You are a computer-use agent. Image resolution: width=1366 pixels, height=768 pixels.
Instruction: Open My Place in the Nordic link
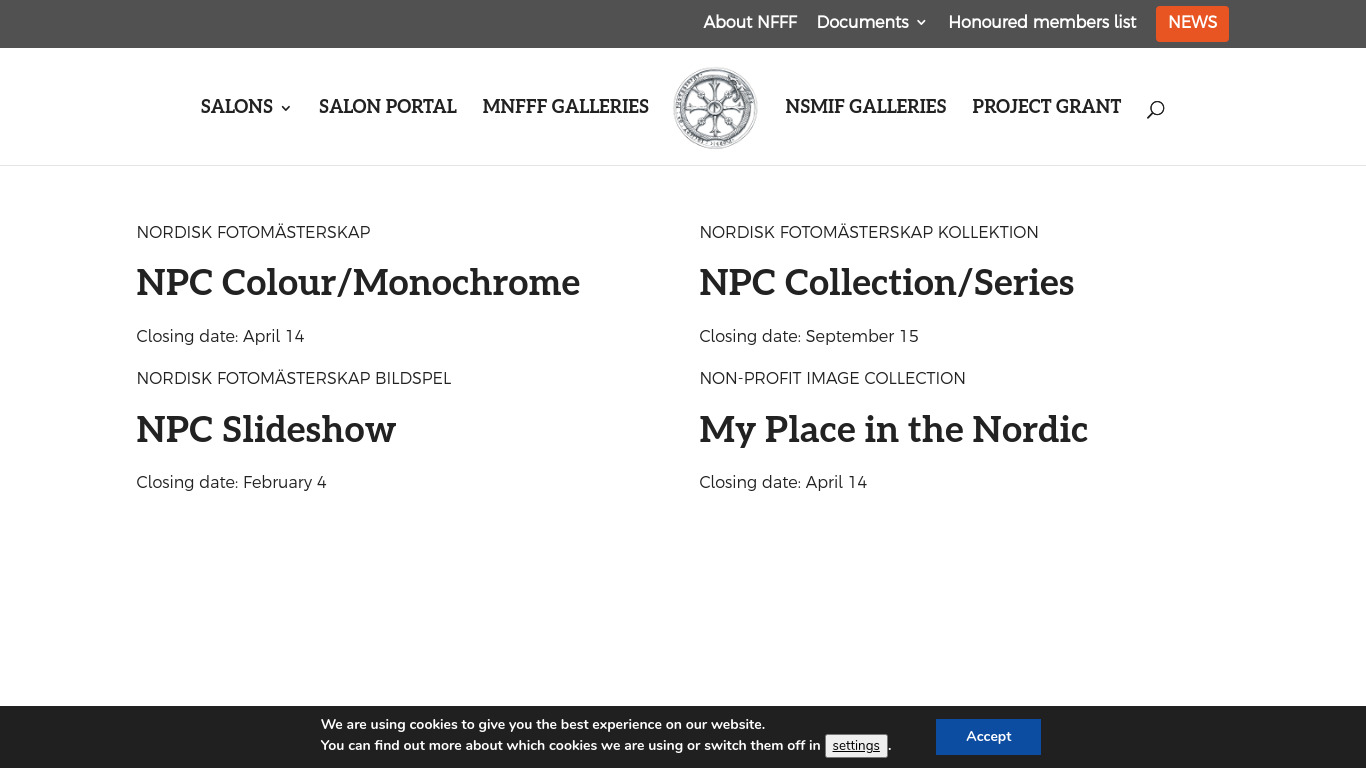click(x=893, y=430)
